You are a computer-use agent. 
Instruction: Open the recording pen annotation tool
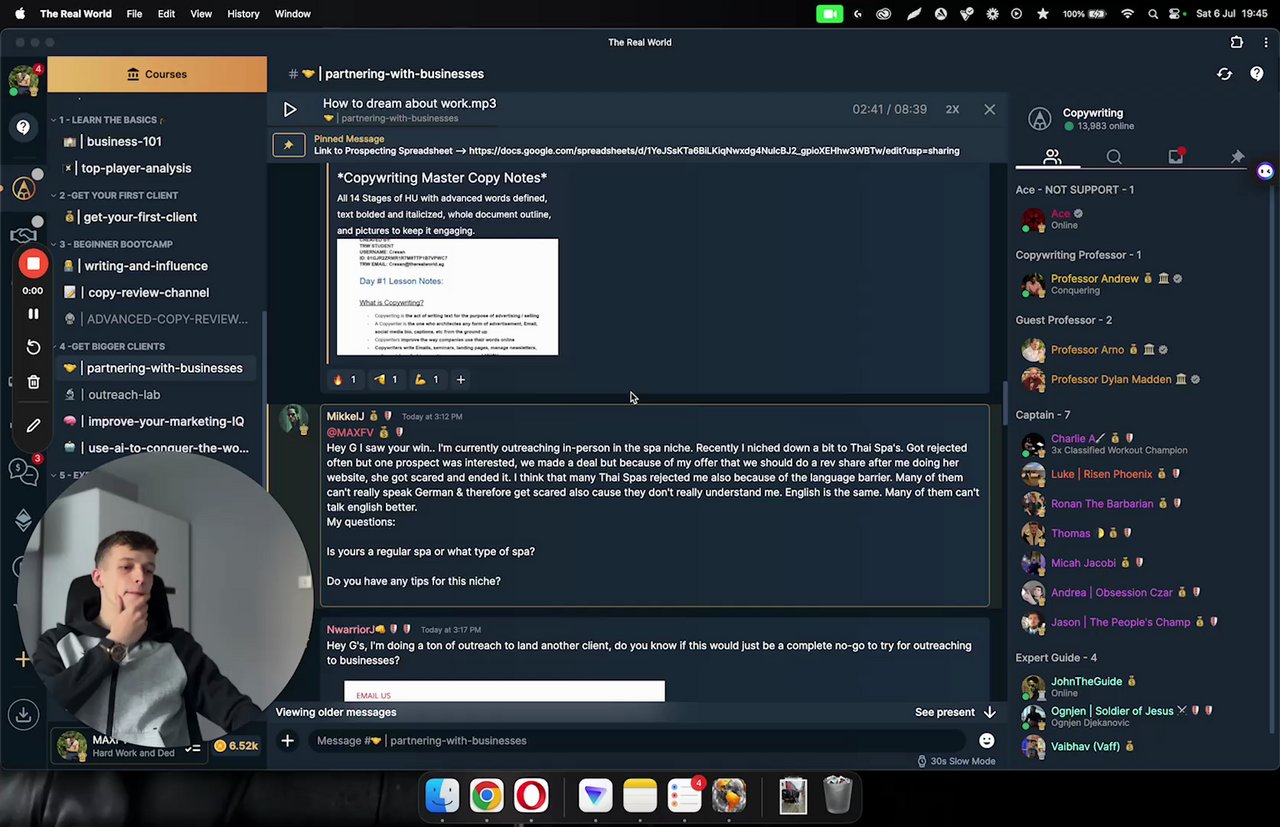33,426
